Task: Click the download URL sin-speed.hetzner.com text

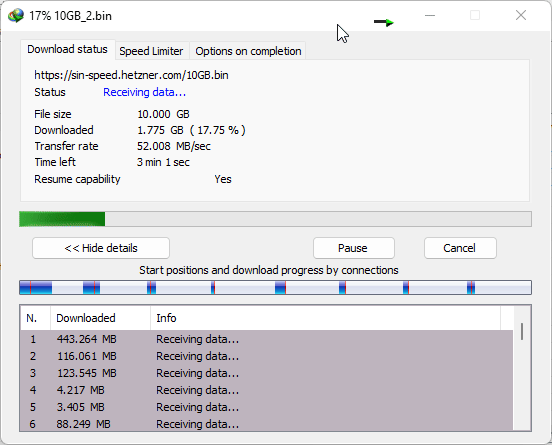Action: point(131,75)
